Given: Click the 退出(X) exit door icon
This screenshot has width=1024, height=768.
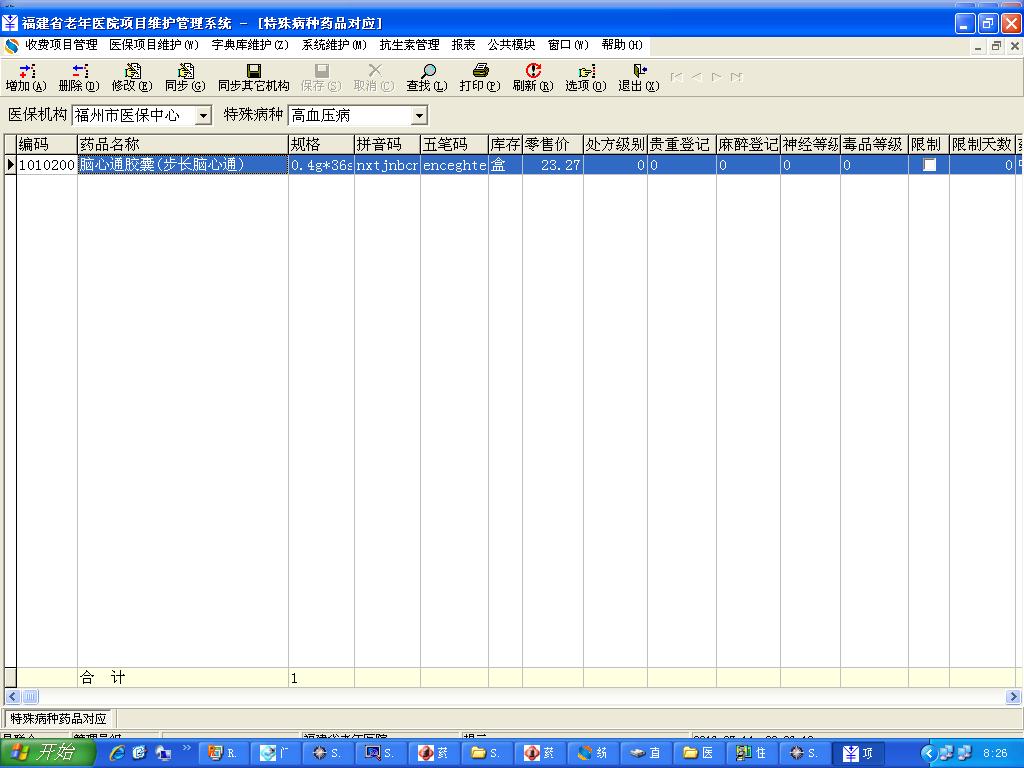Looking at the screenshot, I should (639, 71).
